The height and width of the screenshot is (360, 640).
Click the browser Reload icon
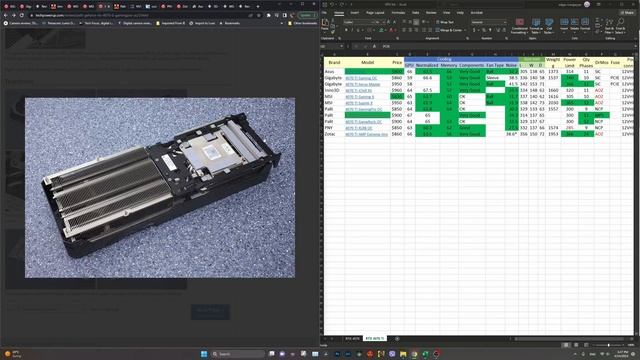coord(22,15)
